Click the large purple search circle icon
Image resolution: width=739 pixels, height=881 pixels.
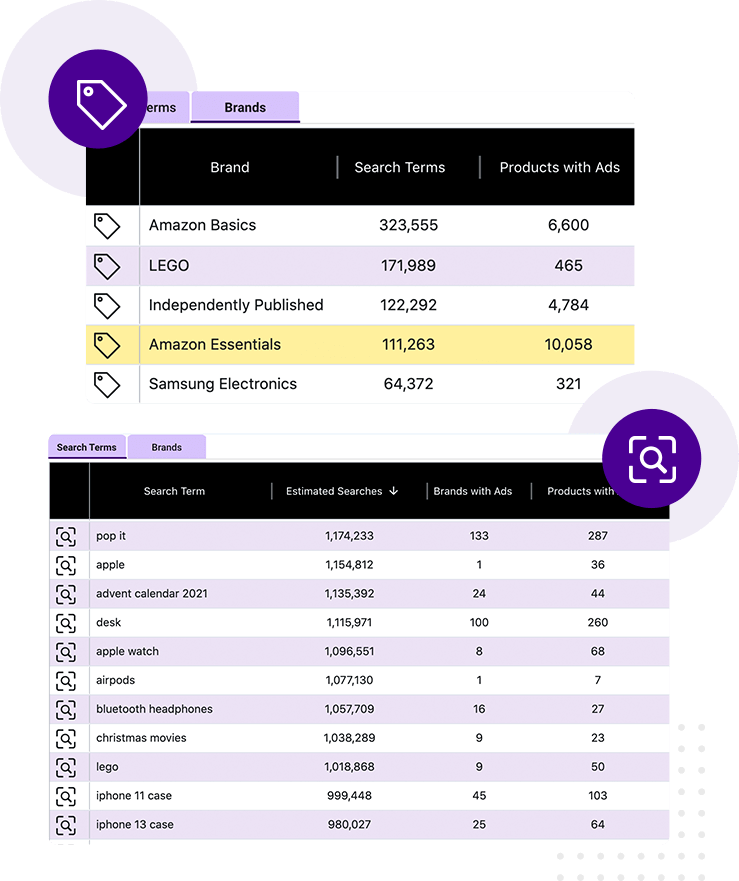tap(652, 458)
